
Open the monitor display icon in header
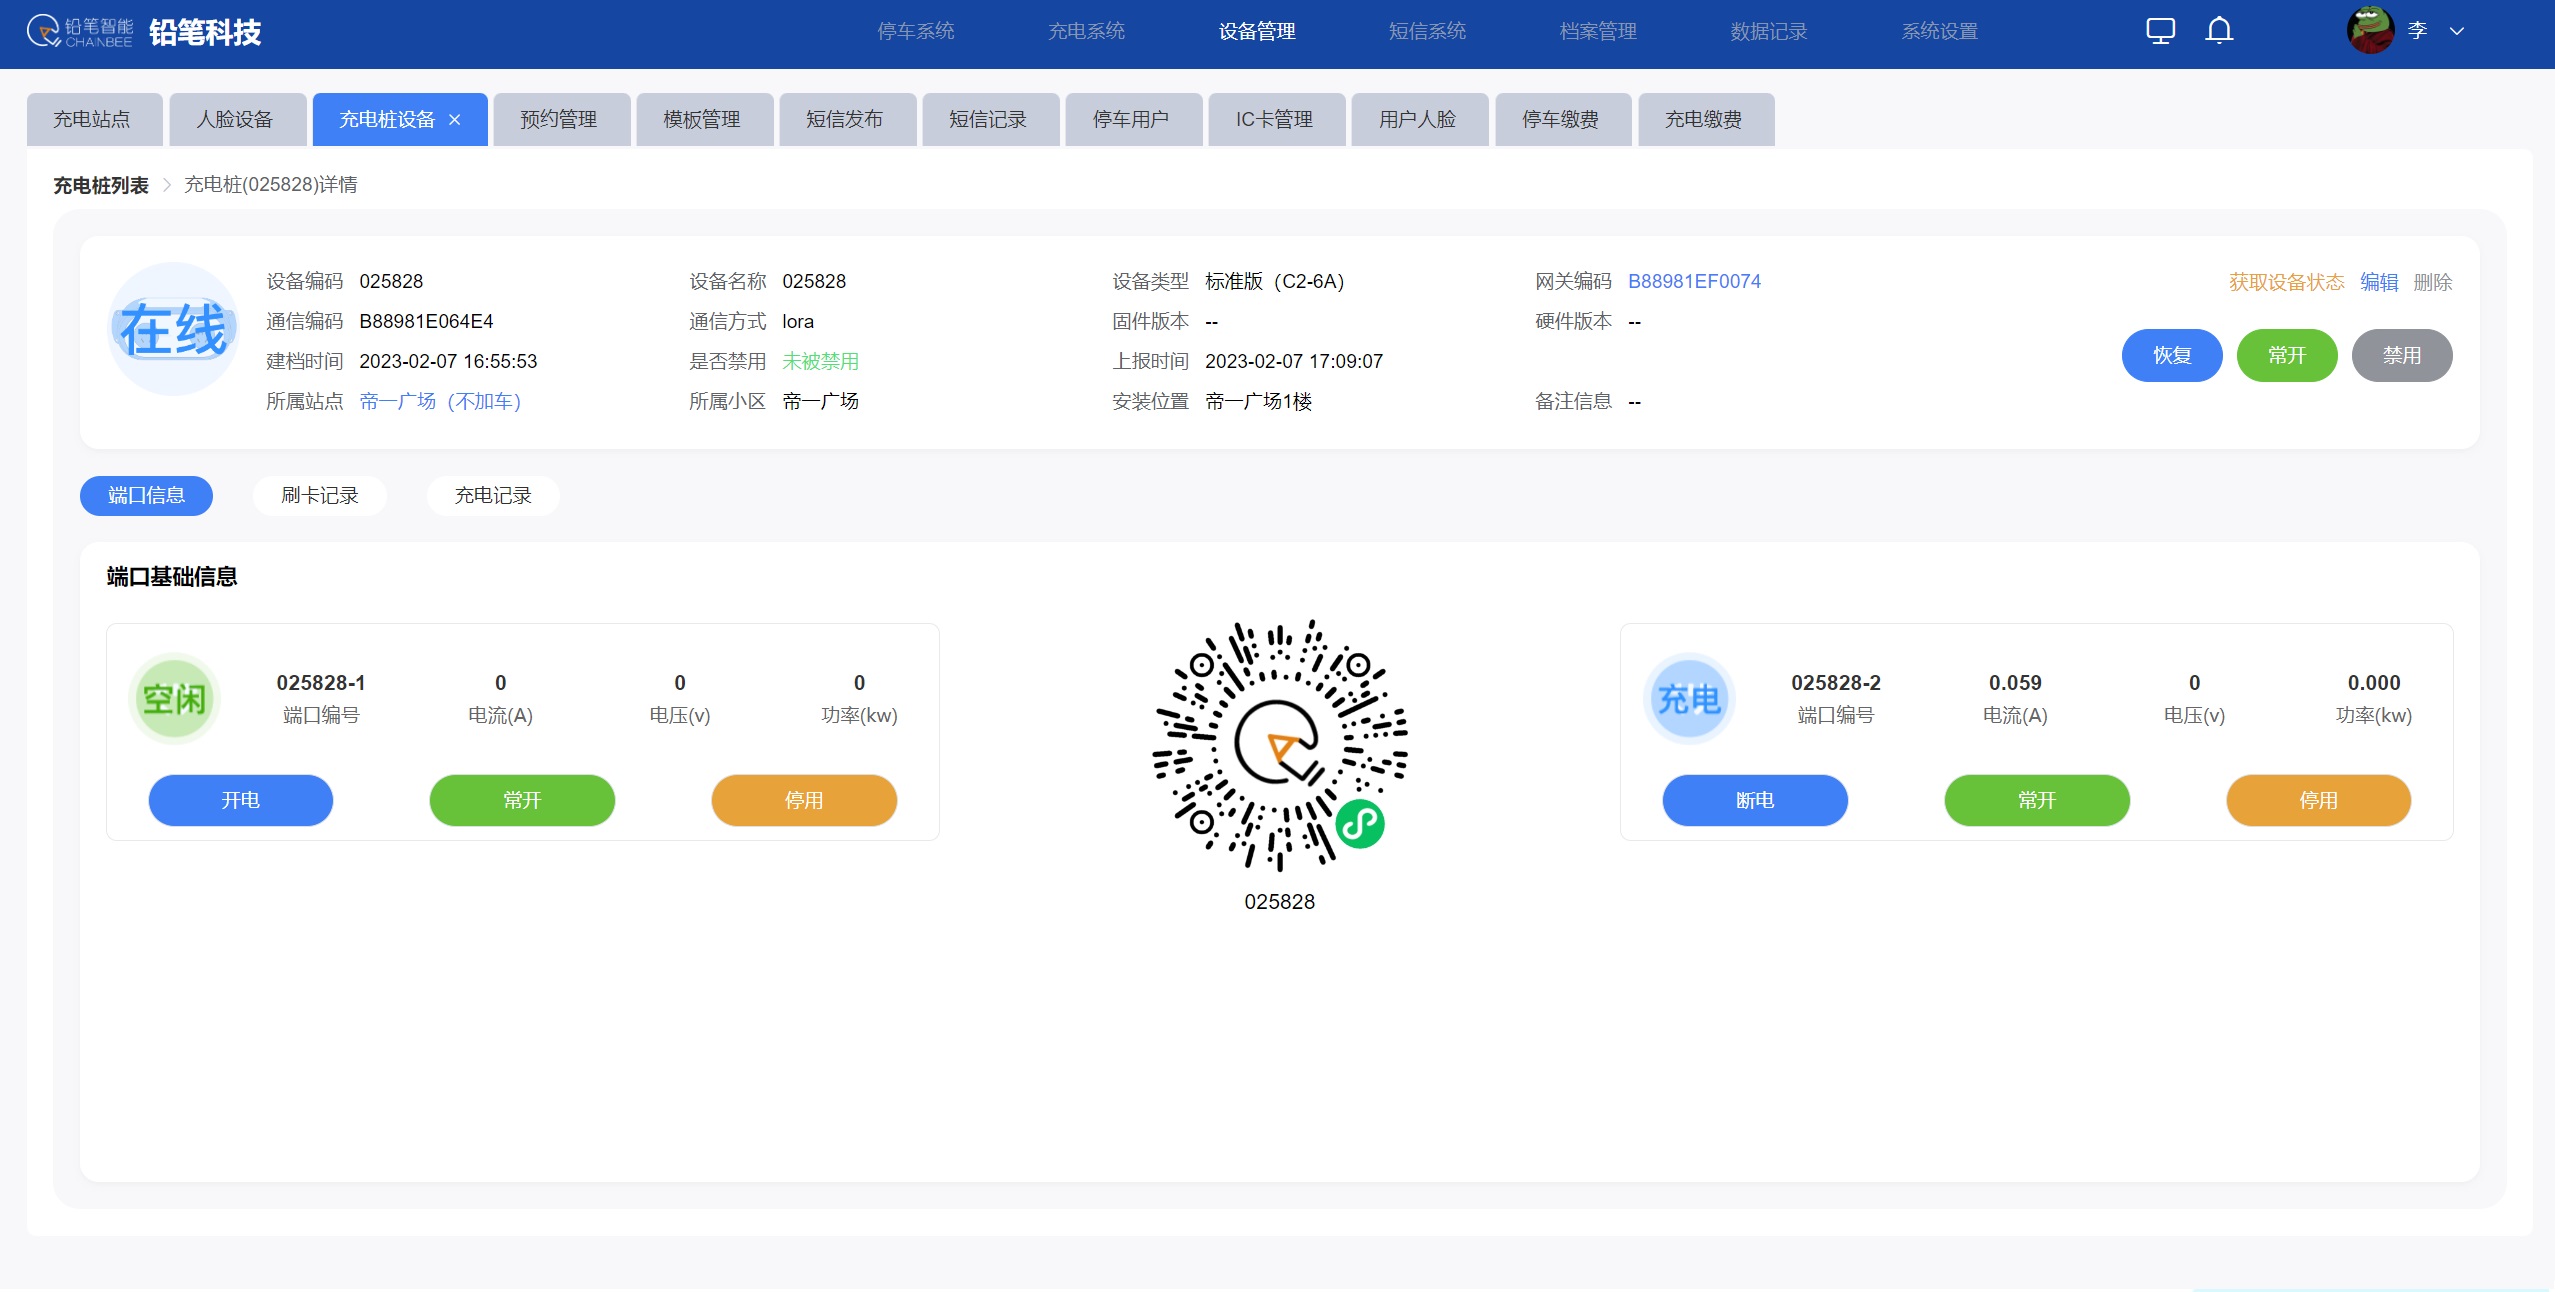point(2160,31)
